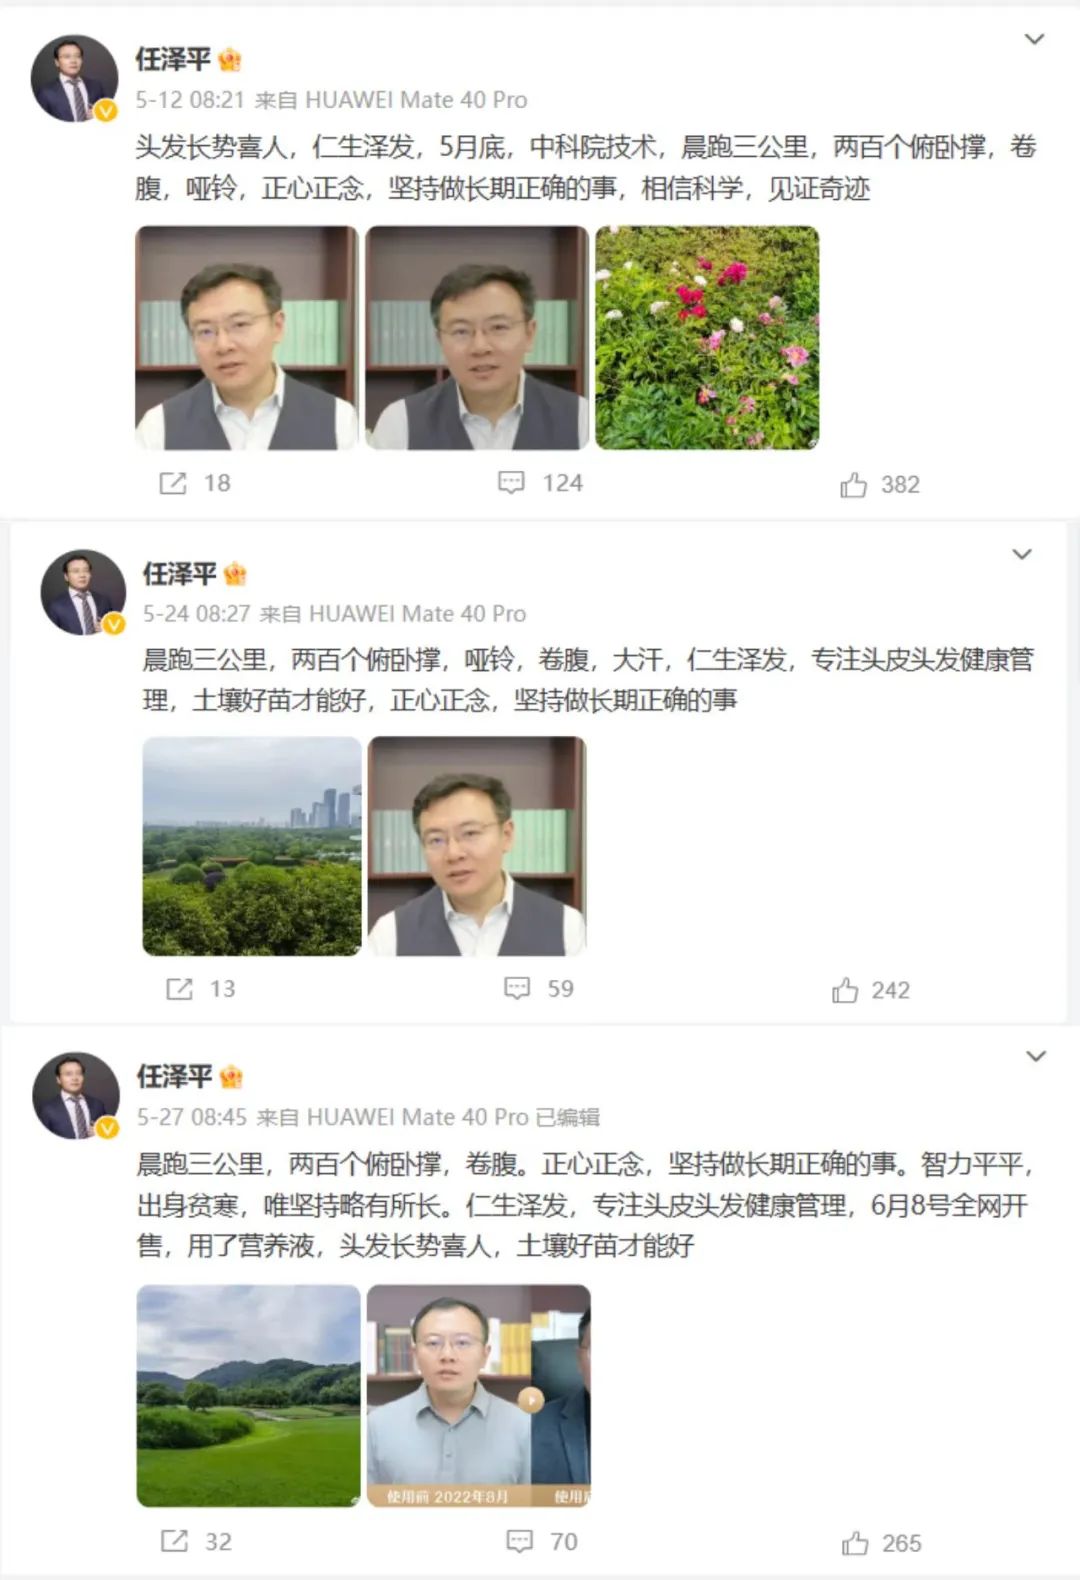
Task: Open the green hills landscape photo
Action: point(248,1396)
